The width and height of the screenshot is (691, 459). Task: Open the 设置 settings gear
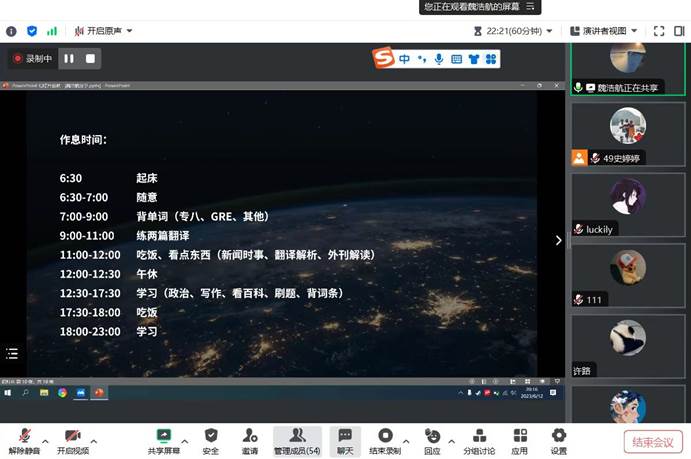558,437
